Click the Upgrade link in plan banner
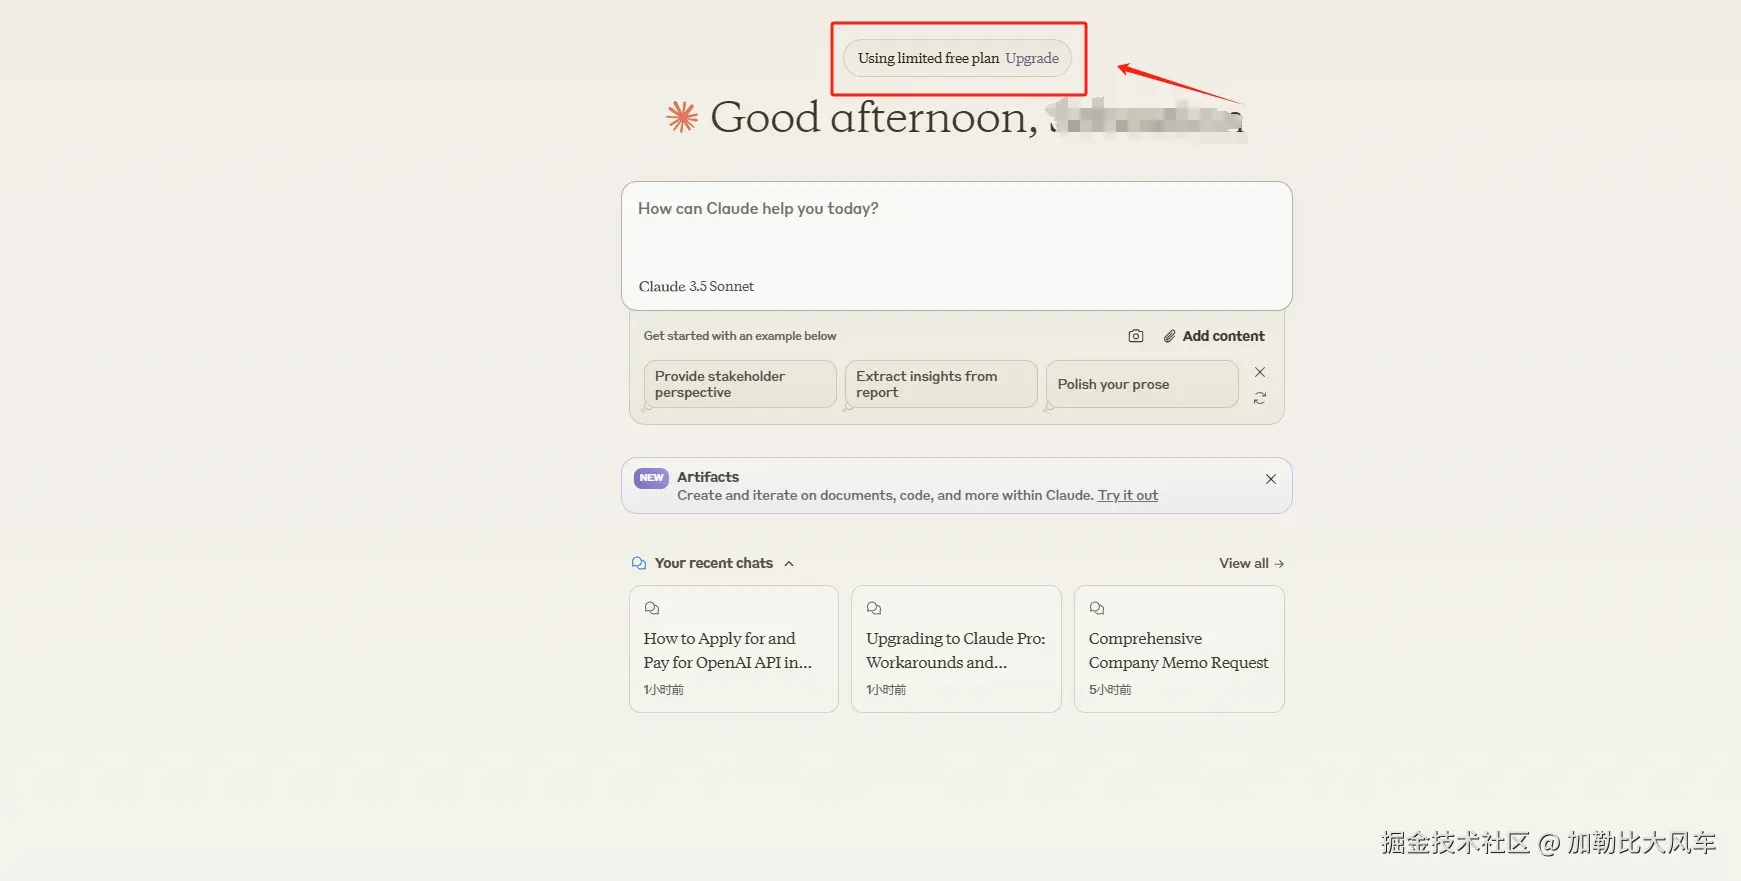1741x881 pixels. [x=1032, y=58]
